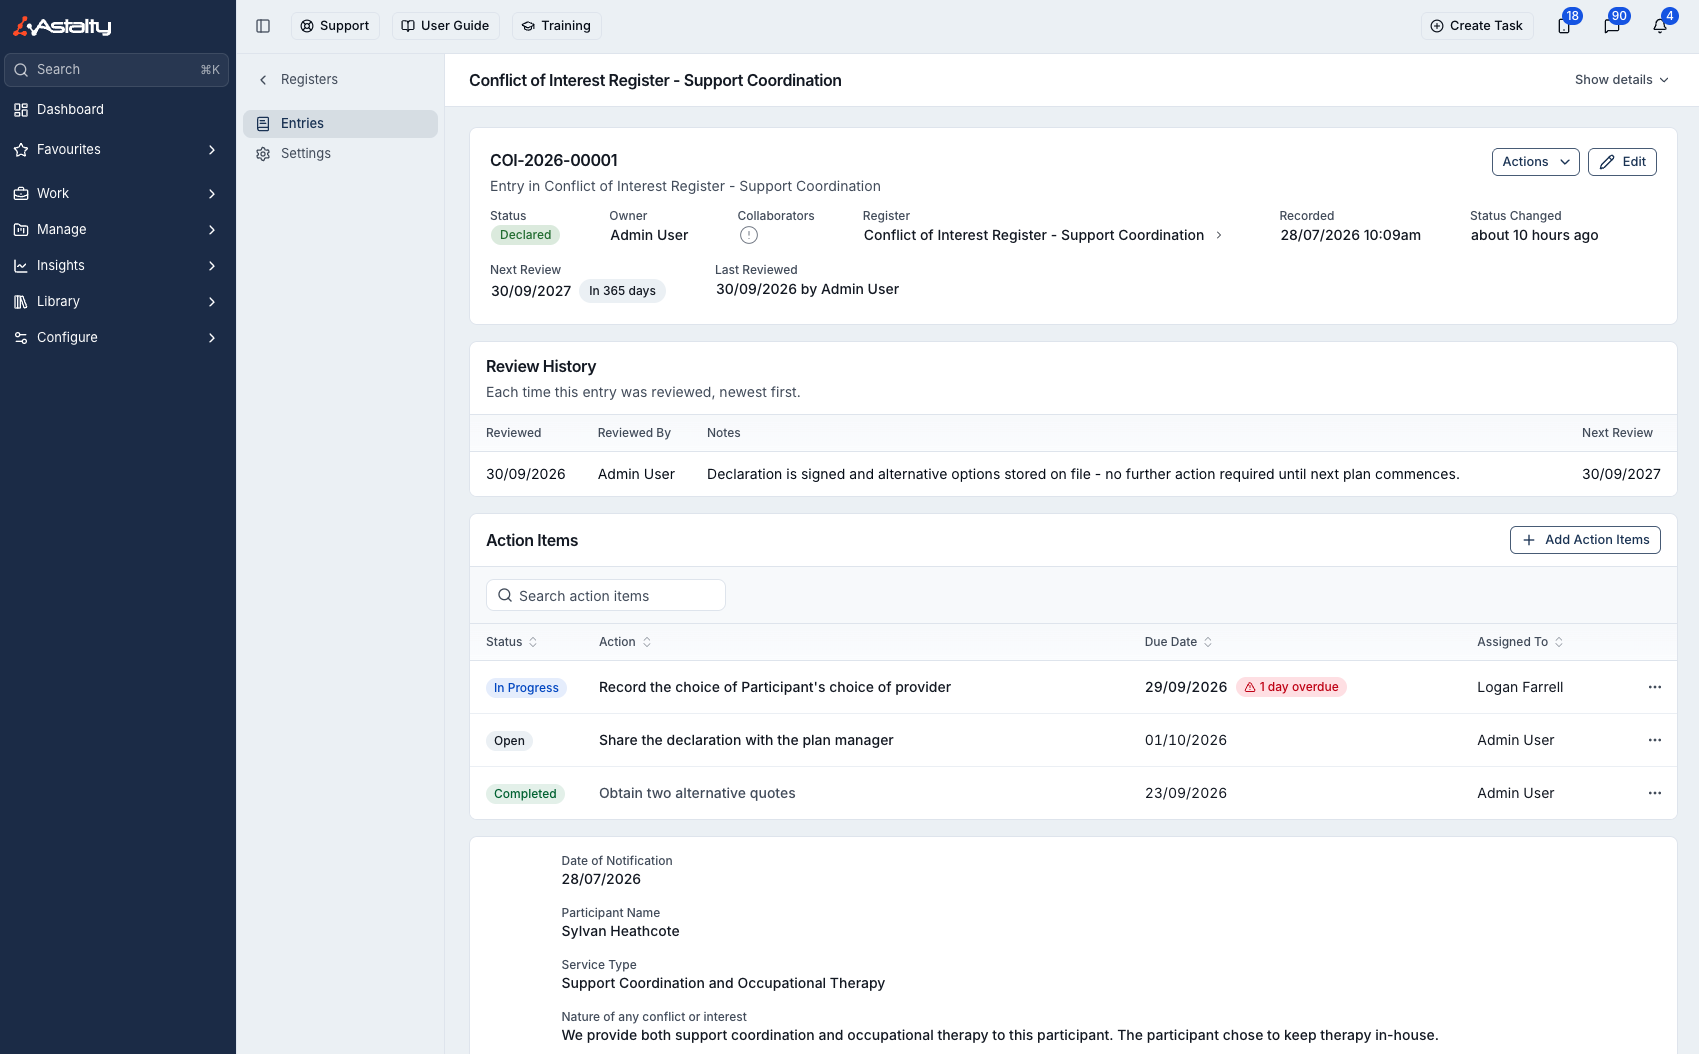Viewport: 1699px width, 1054px height.
Task: Focus the sidebar Search field
Action: (117, 70)
